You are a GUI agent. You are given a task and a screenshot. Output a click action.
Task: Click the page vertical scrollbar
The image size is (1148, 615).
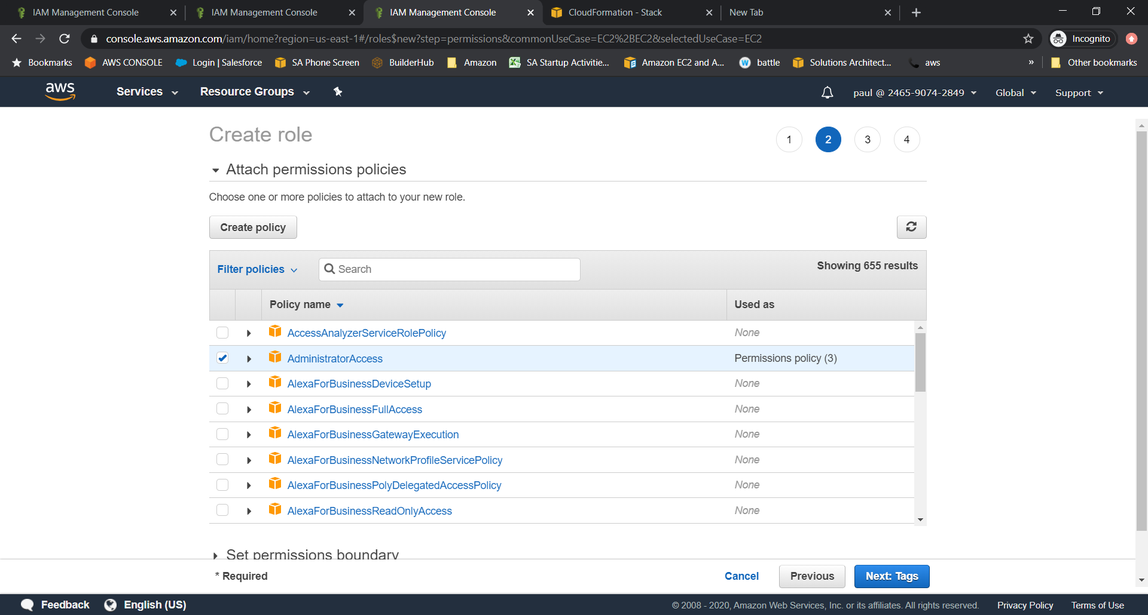click(x=1141, y=329)
